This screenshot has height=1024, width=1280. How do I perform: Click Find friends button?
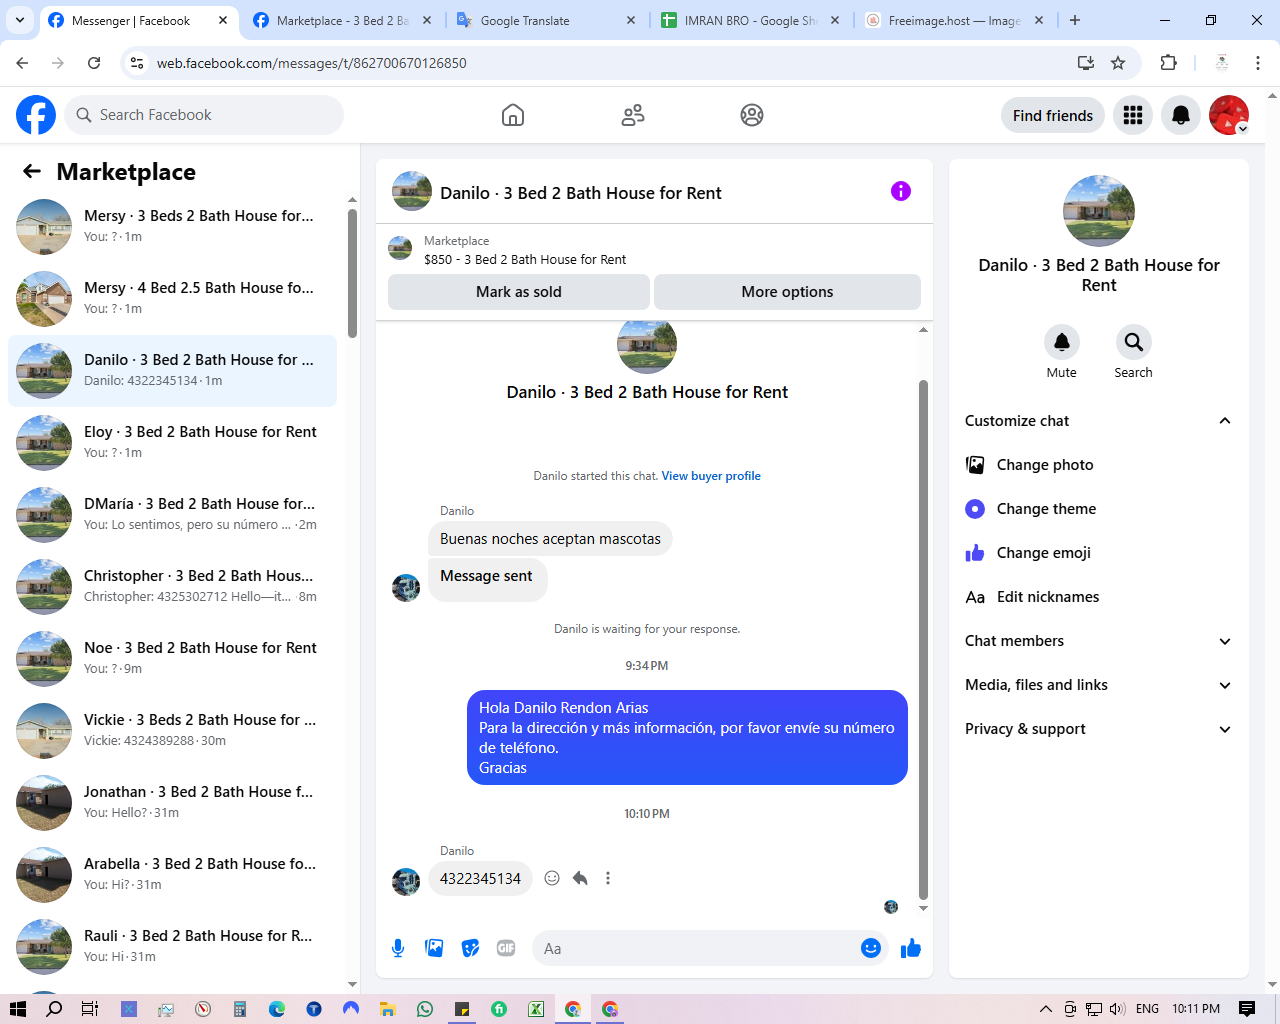tap(1053, 115)
